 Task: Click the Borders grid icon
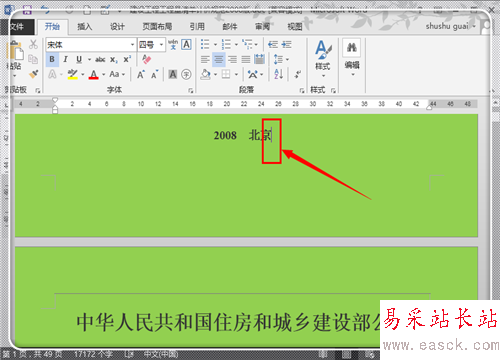226,74
